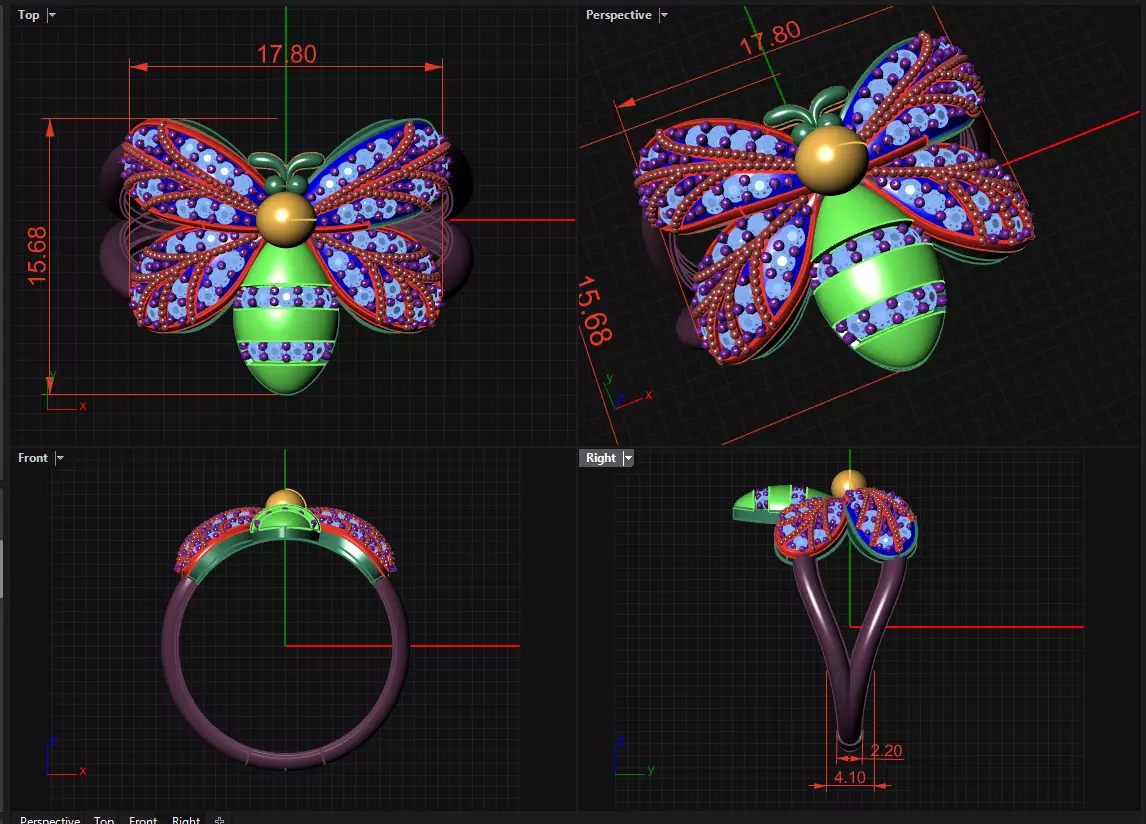Open the Perspective viewport dropdown arrow
Screen dimensions: 1146x824
pos(664,15)
